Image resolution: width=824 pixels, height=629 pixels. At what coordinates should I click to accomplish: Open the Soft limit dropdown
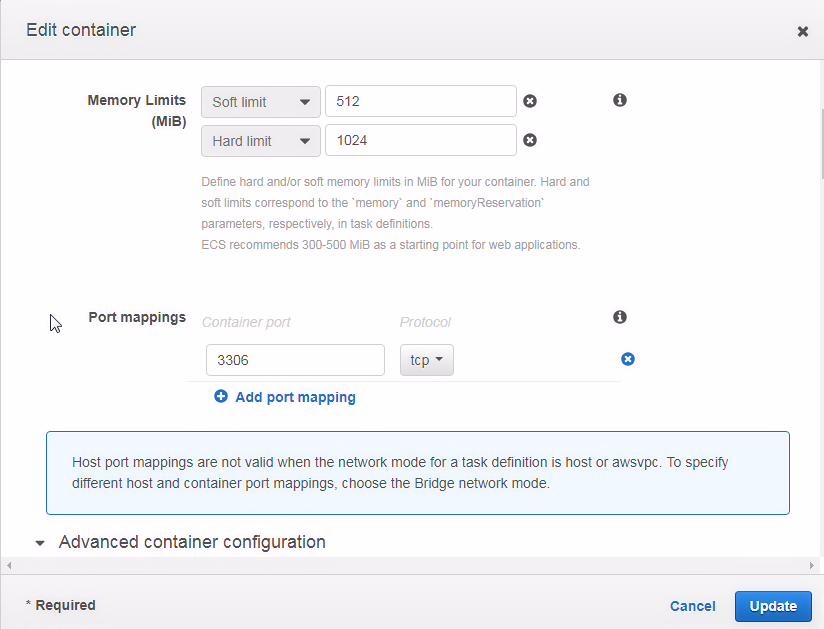(261, 102)
